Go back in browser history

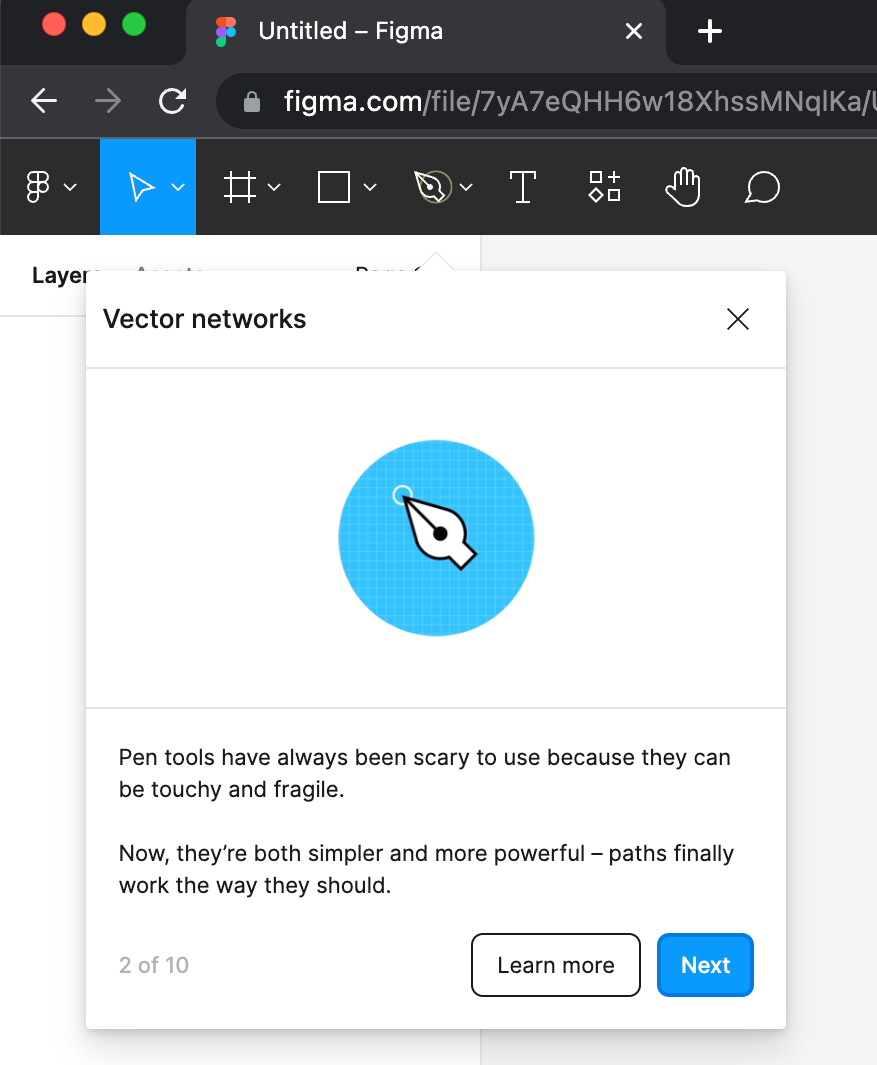point(44,101)
